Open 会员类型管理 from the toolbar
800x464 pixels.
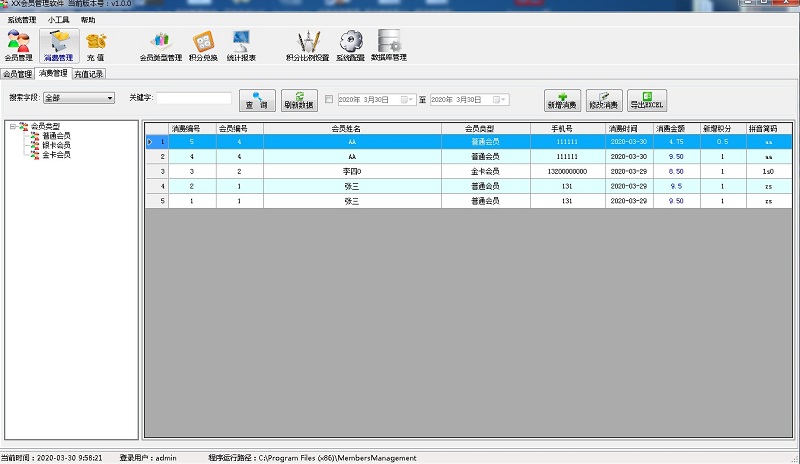pyautogui.click(x=160, y=46)
